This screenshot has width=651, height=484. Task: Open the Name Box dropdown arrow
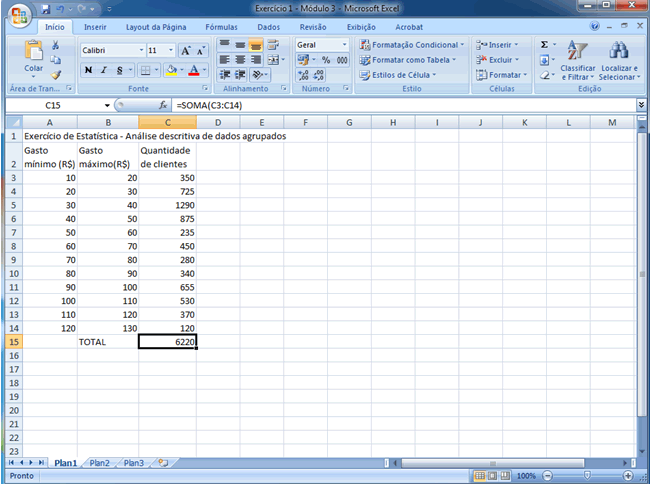click(x=107, y=105)
